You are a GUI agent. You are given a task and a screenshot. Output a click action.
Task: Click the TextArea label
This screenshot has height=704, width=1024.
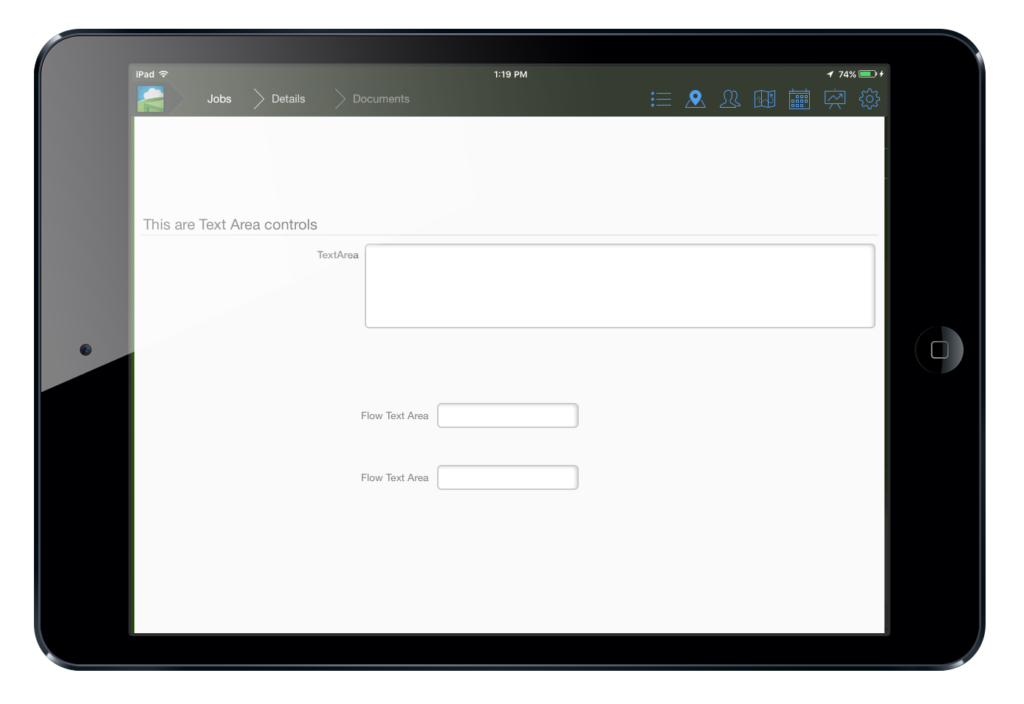336,255
